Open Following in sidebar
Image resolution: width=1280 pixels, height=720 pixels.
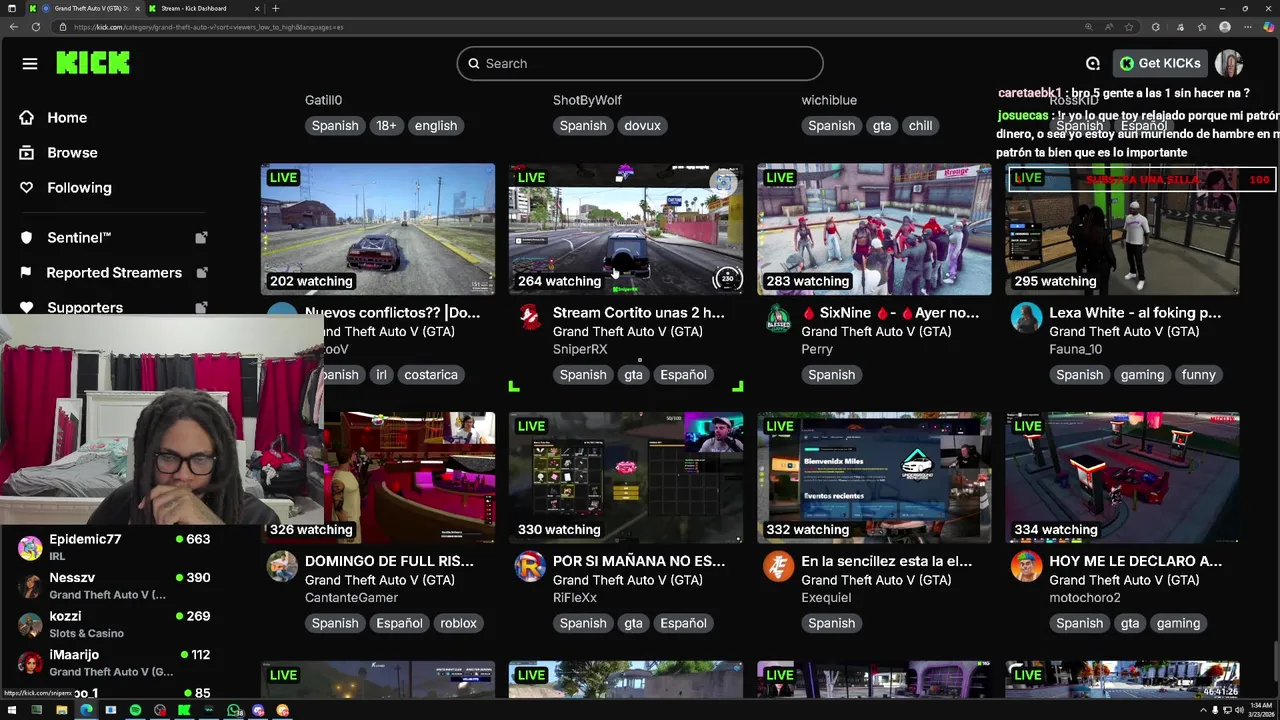tap(79, 188)
